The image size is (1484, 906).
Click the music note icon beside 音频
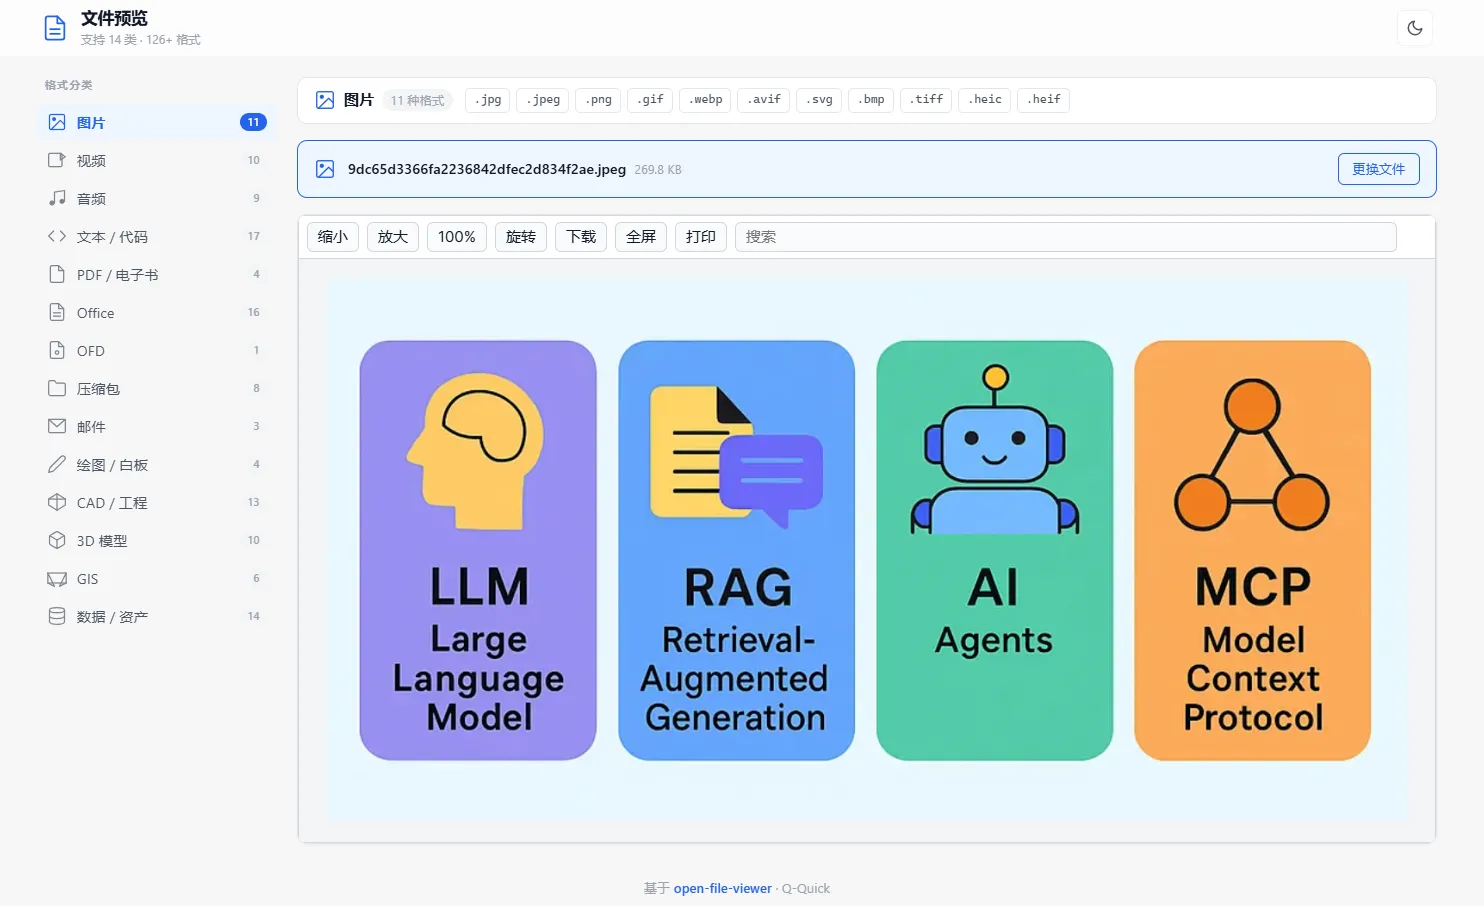(57, 198)
